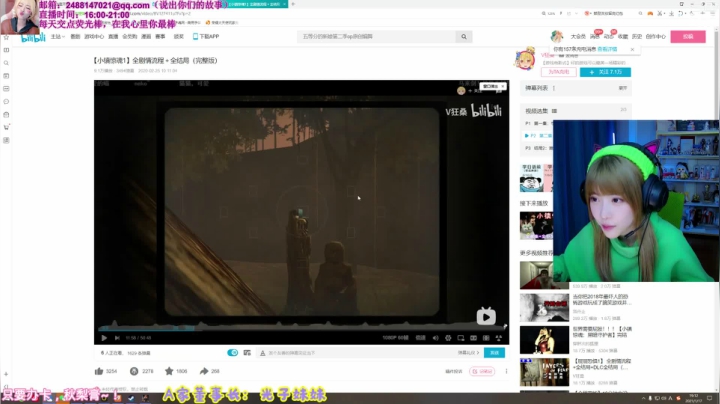The image size is (720, 404).
Task: Enter fullscreen with the player icon
Action: click(499, 338)
